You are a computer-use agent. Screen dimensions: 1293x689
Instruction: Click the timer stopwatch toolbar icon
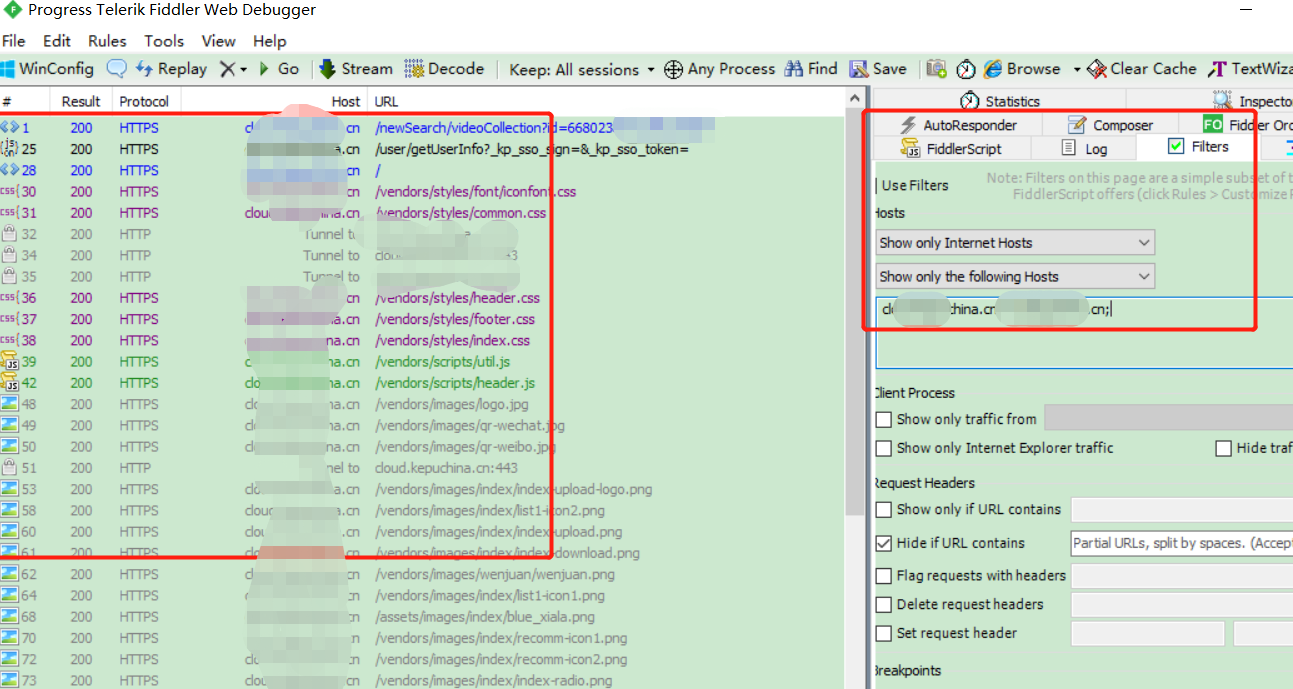[966, 69]
